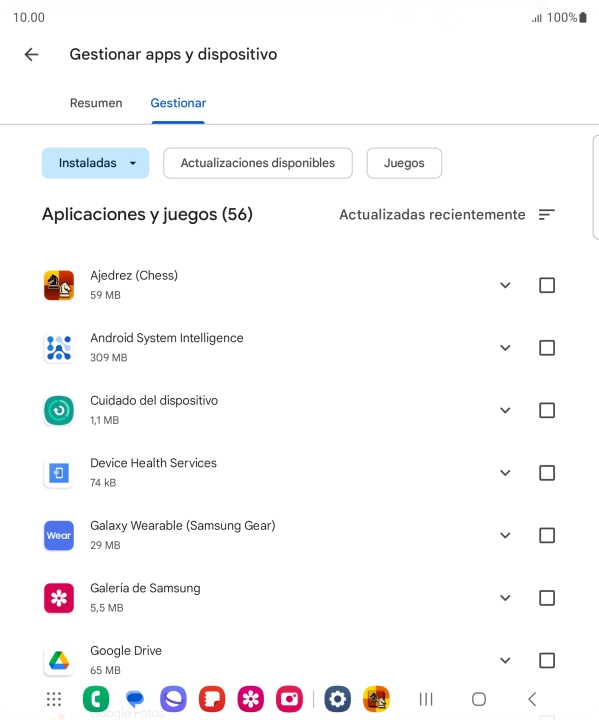The height and width of the screenshot is (720, 599).
Task: Open the app drawer grid icon
Action: (54, 699)
